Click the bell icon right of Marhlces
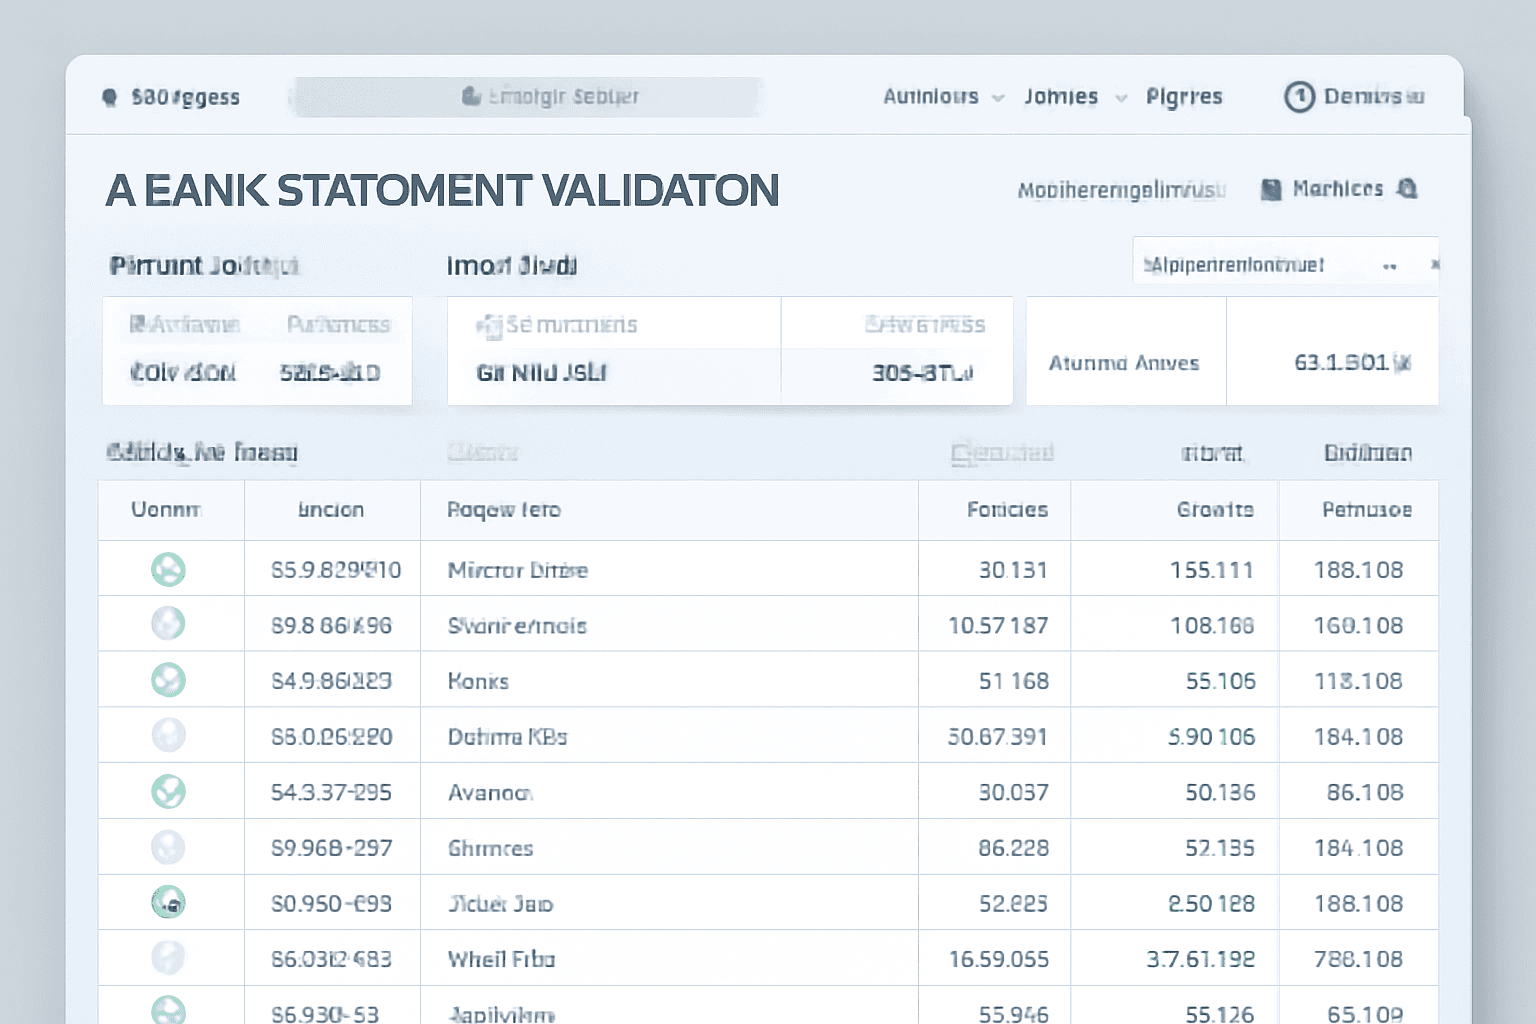 coord(1407,188)
